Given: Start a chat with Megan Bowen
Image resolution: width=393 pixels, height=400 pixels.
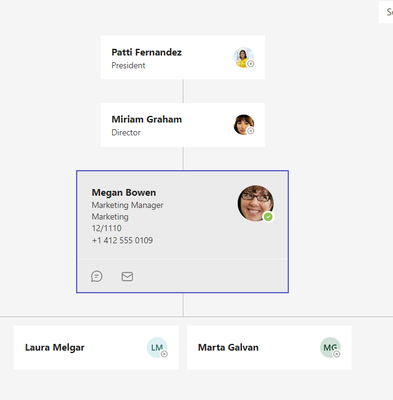Looking at the screenshot, I should 97,276.
